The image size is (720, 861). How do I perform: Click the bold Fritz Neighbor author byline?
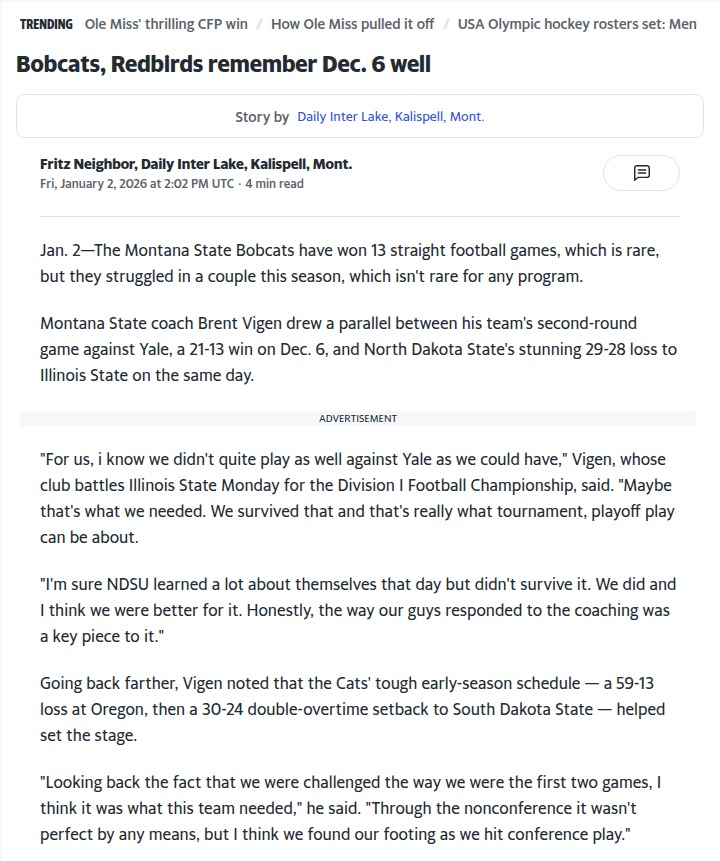(196, 164)
